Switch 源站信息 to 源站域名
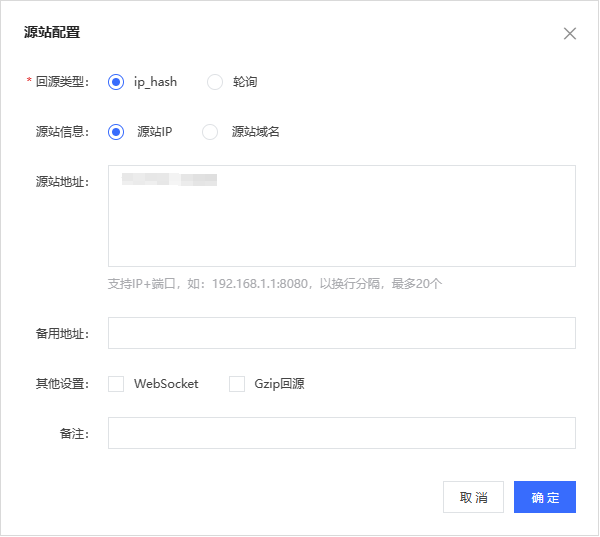 210,132
